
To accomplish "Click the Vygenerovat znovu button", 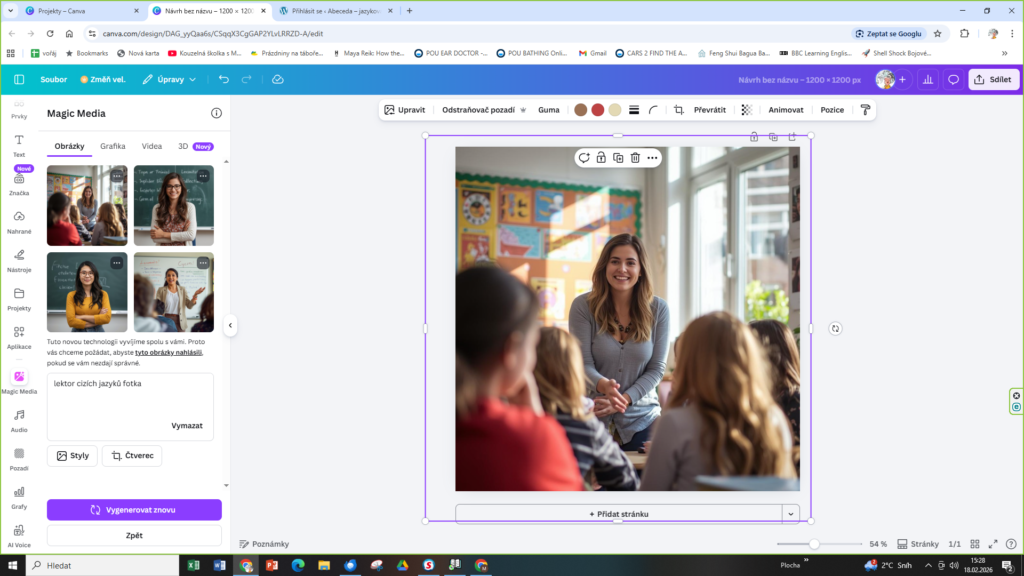I will pyautogui.click(x=134, y=510).
